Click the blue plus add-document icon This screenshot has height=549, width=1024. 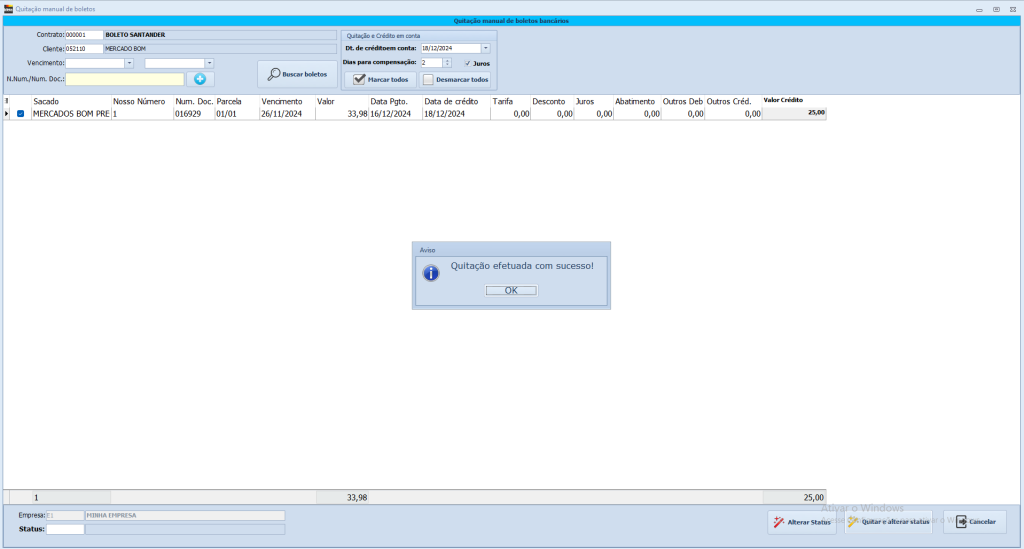200,79
